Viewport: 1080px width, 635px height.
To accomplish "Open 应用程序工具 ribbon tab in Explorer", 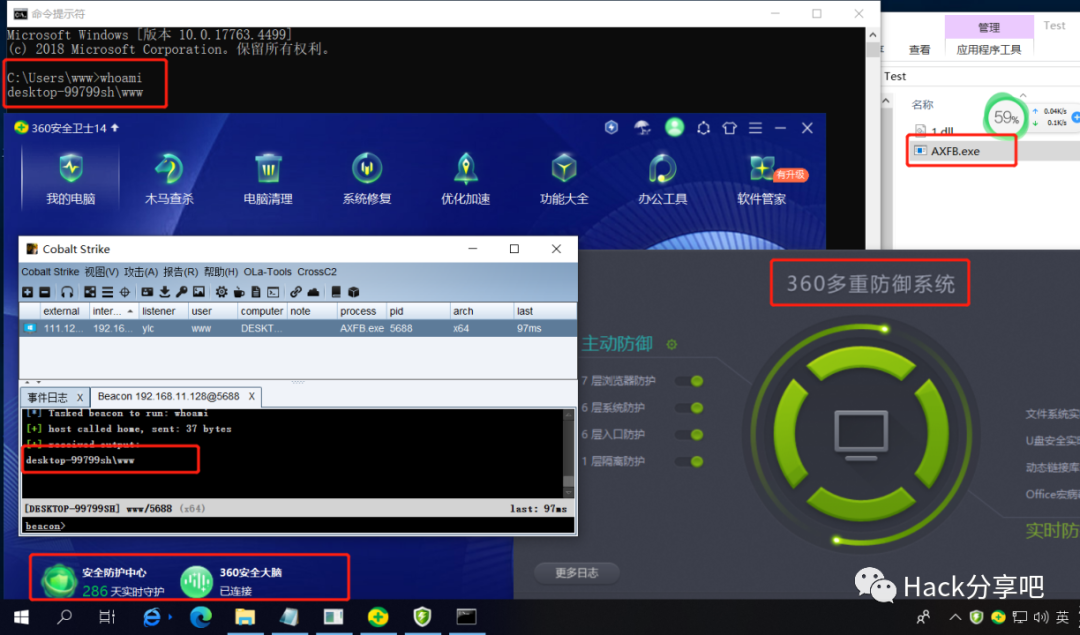I will (x=989, y=50).
